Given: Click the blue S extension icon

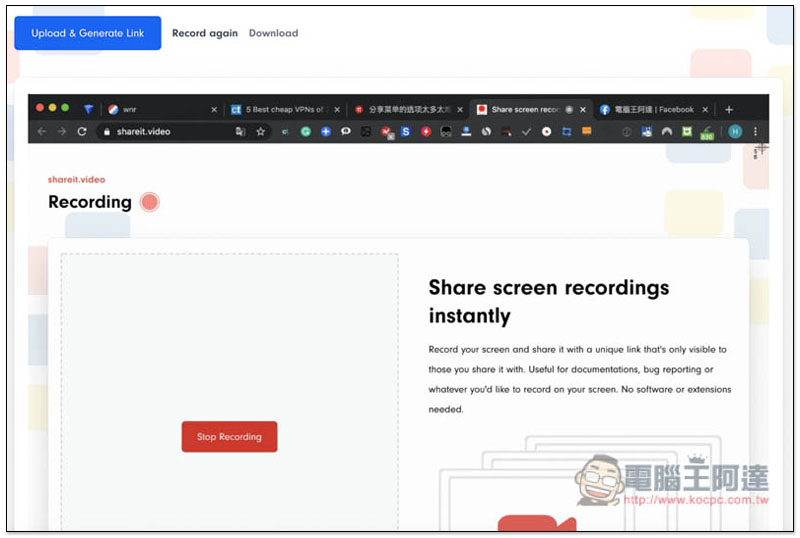Looking at the screenshot, I should (406, 132).
